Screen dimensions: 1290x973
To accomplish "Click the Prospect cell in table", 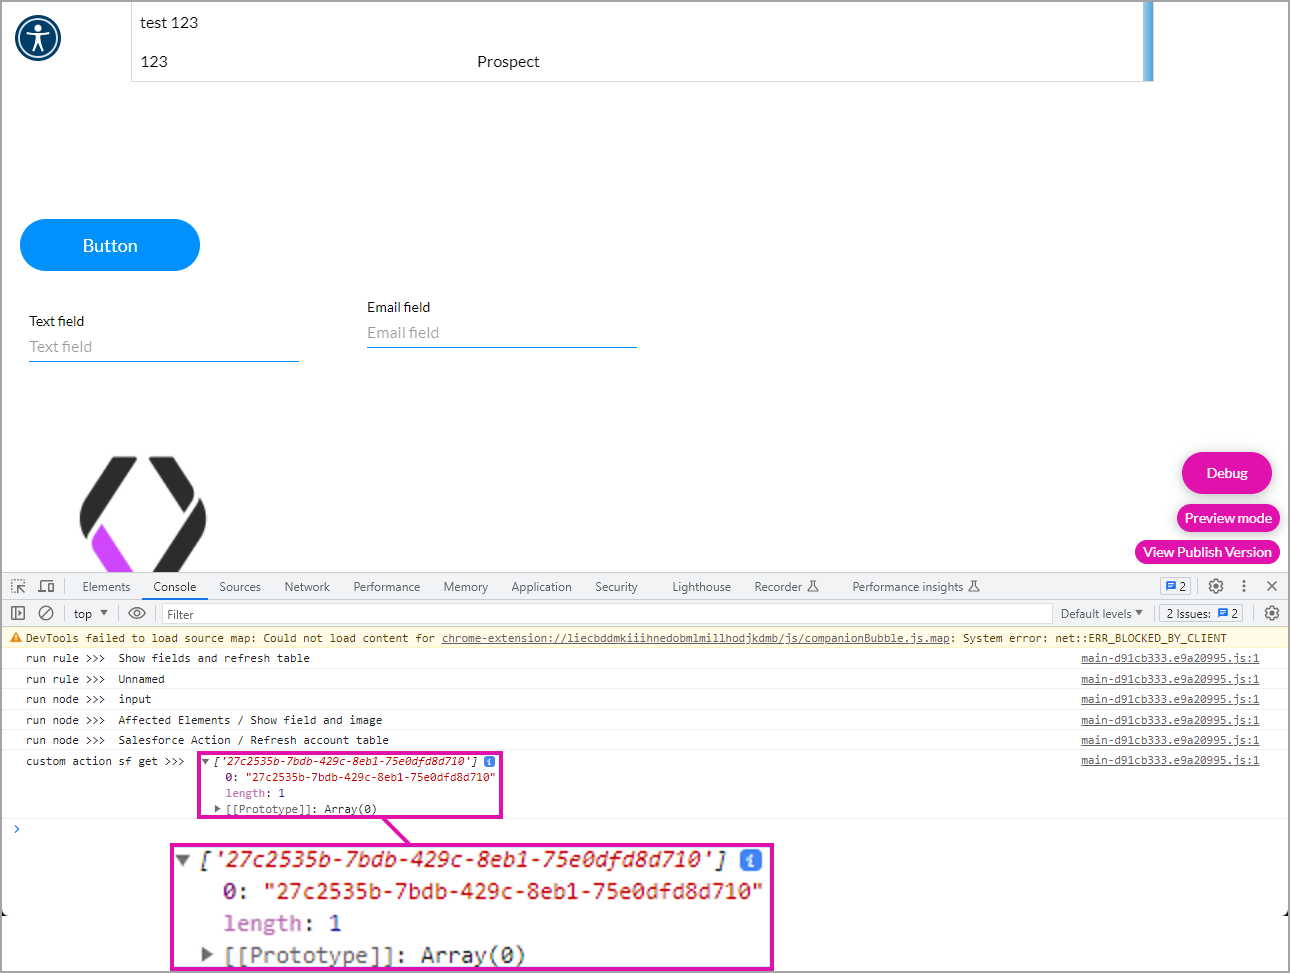I will [x=508, y=62].
